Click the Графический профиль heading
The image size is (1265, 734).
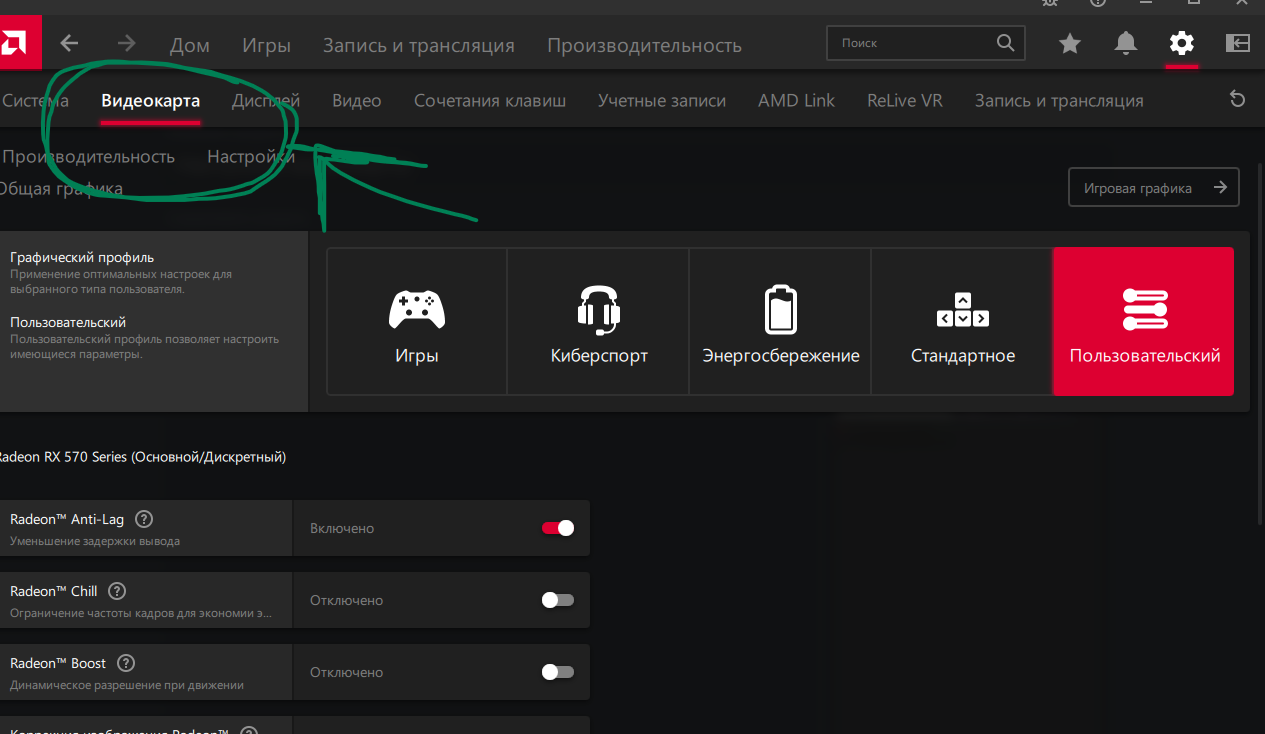point(82,257)
